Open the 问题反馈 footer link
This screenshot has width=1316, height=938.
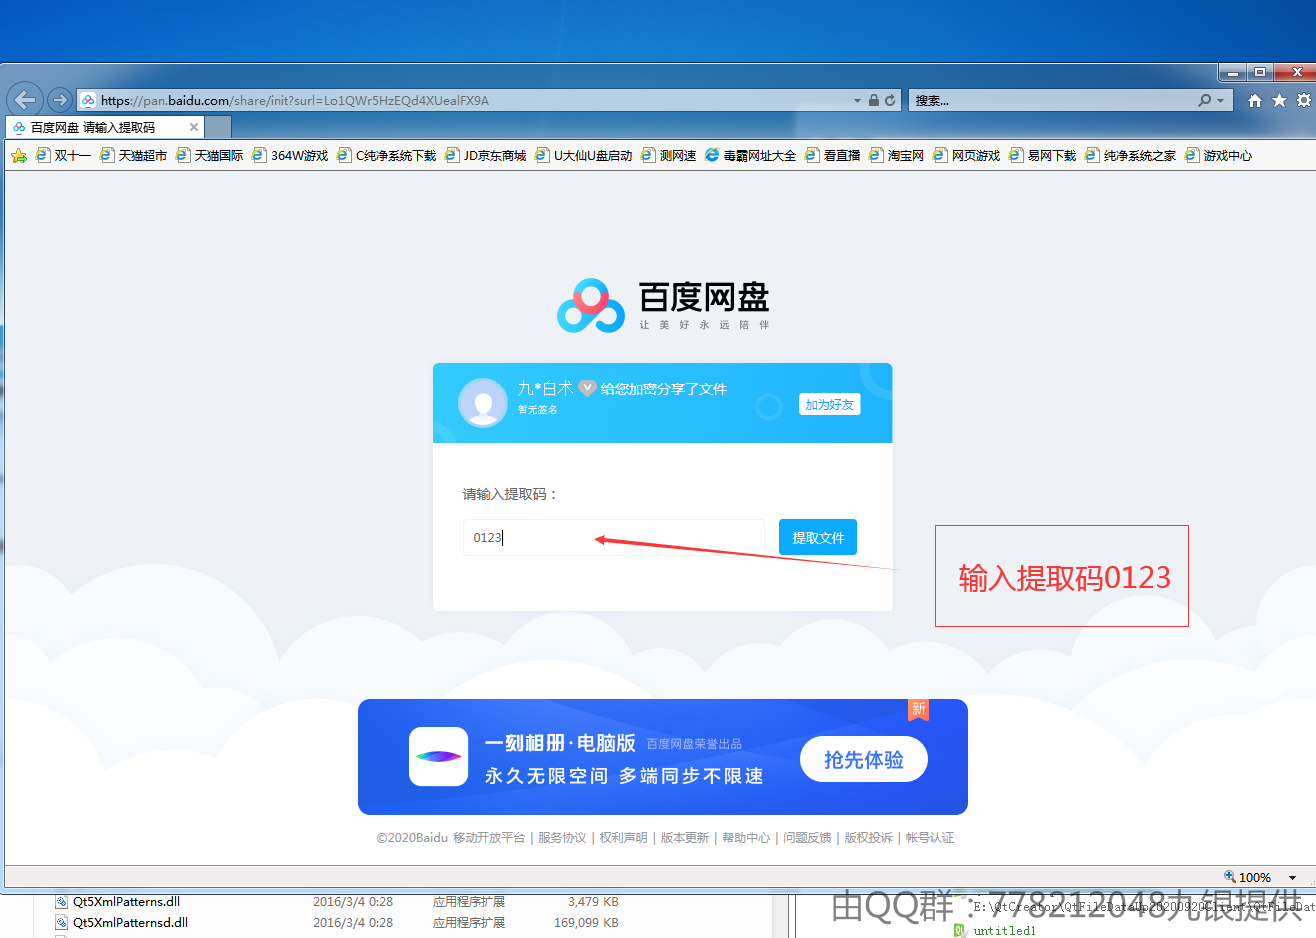(x=807, y=838)
